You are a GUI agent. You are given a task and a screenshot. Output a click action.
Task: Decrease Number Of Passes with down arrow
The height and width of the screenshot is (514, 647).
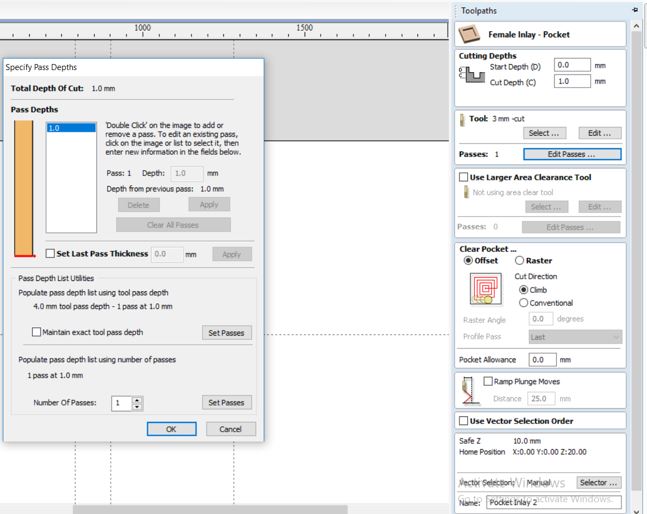click(137, 407)
